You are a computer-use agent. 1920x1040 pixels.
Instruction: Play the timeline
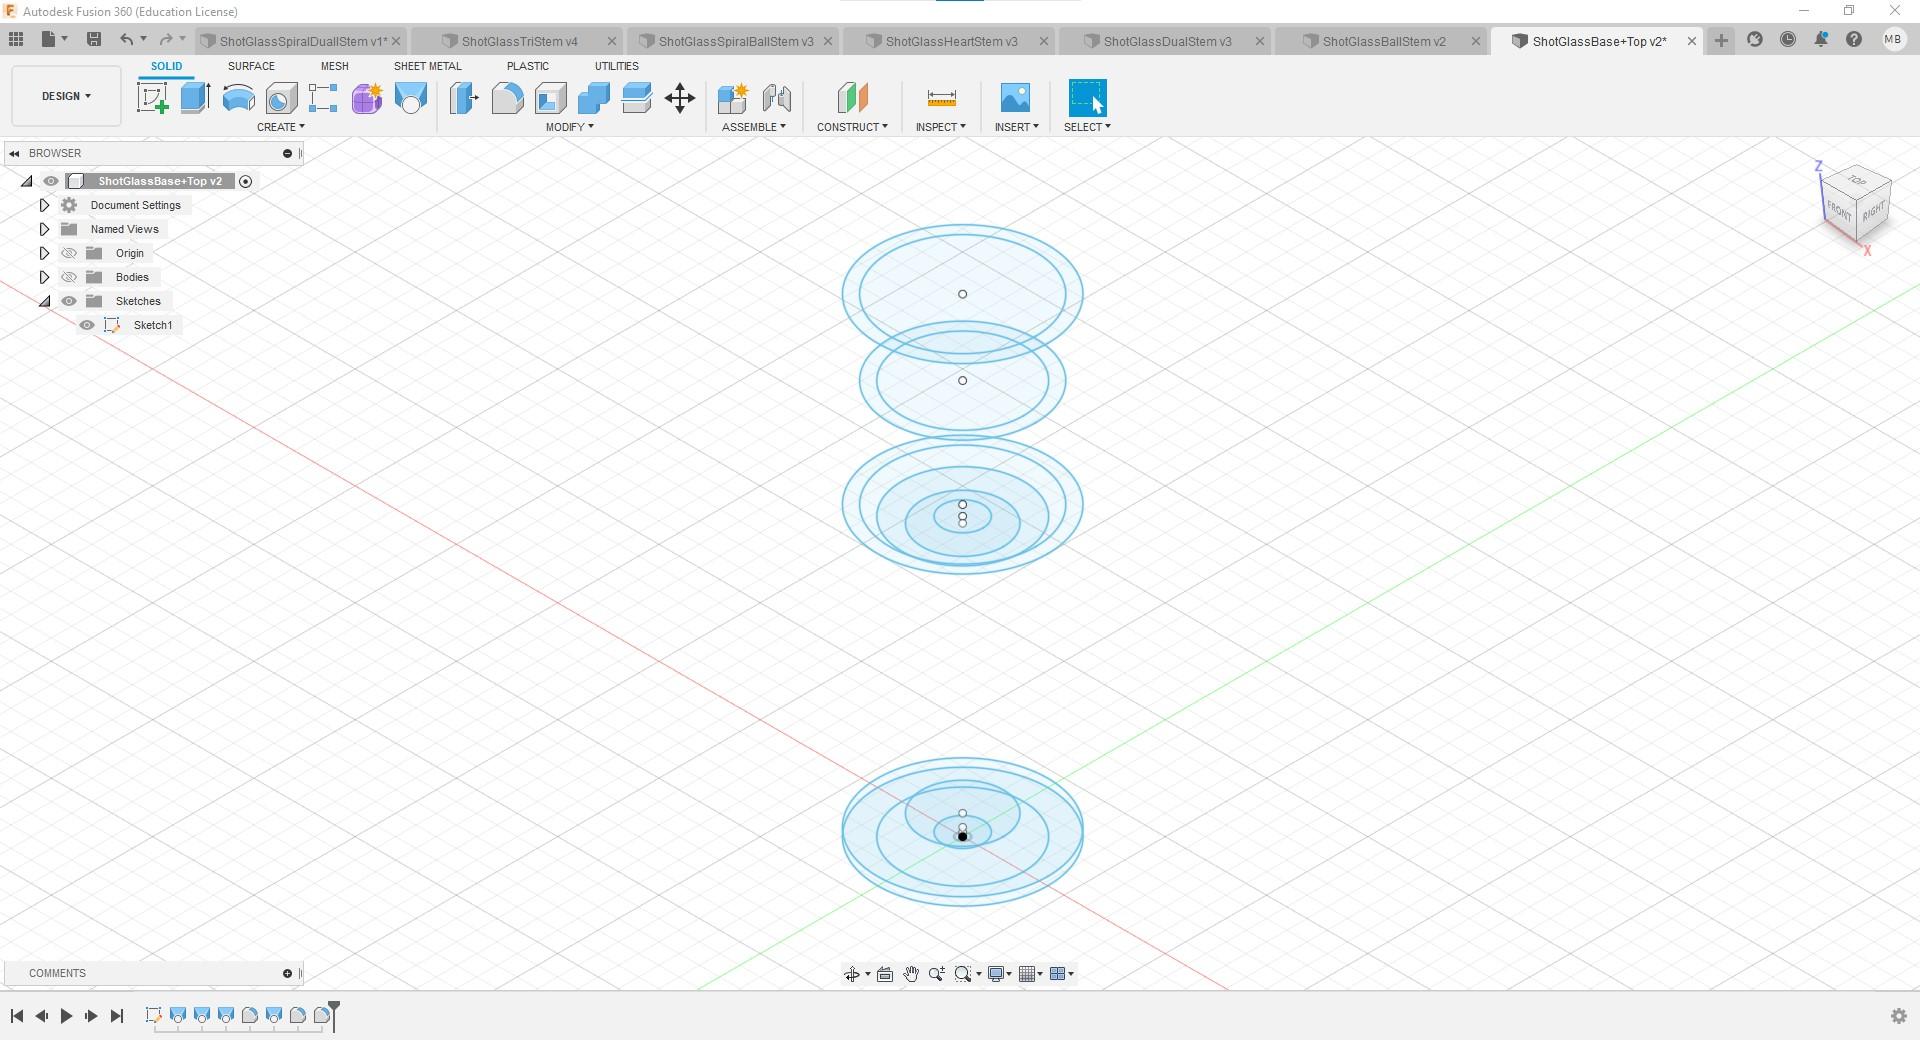pos(66,1016)
